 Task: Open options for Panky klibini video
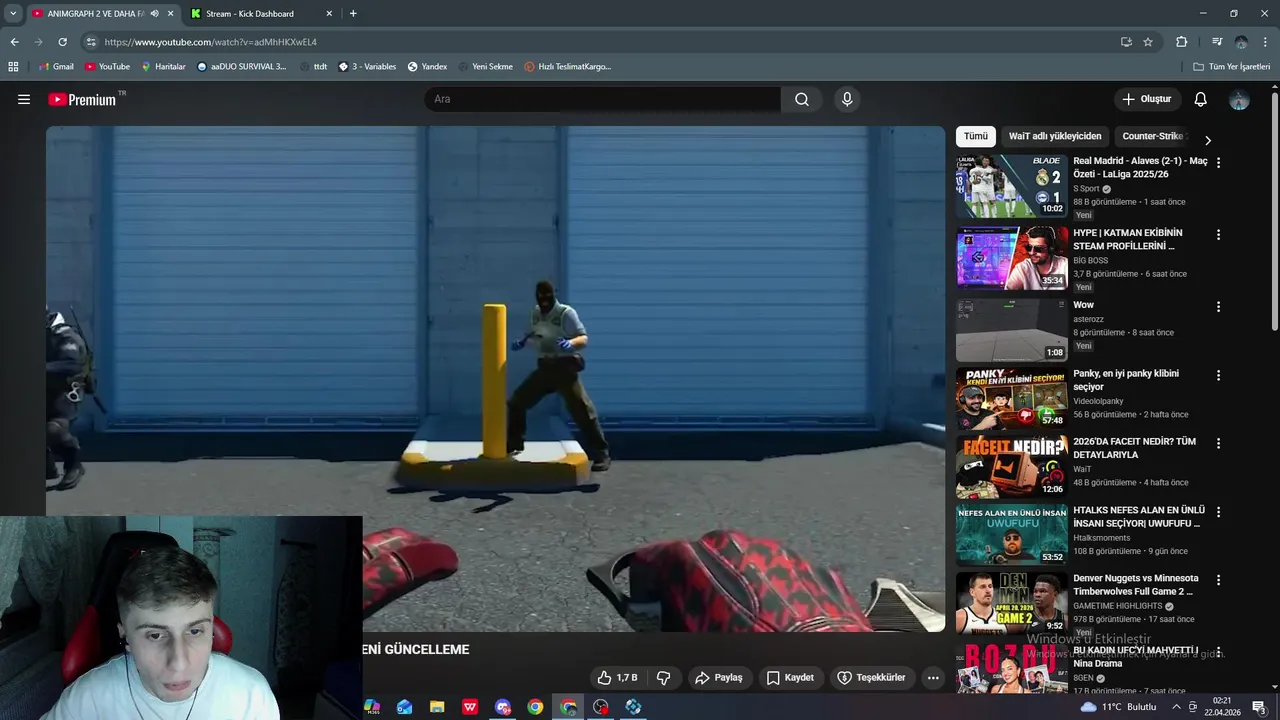(1218, 375)
